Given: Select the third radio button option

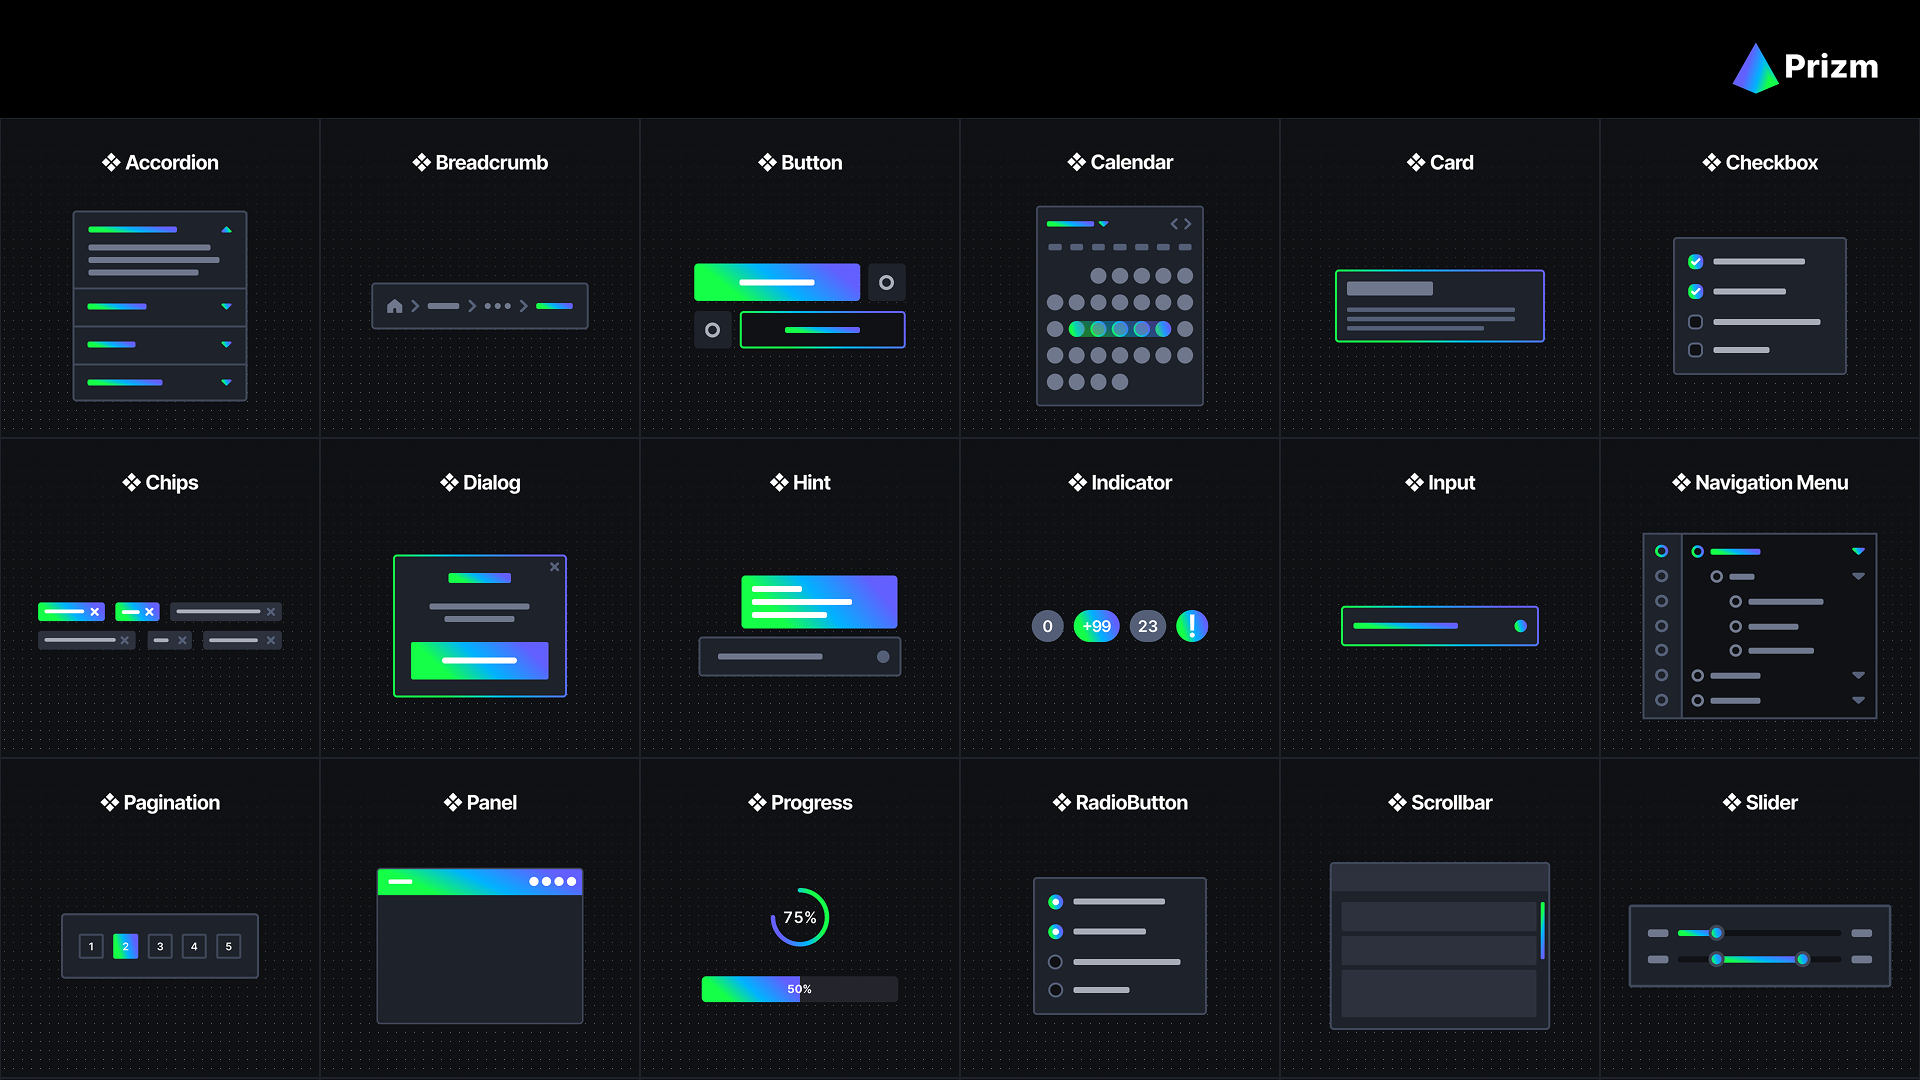Looking at the screenshot, I should [1055, 962].
